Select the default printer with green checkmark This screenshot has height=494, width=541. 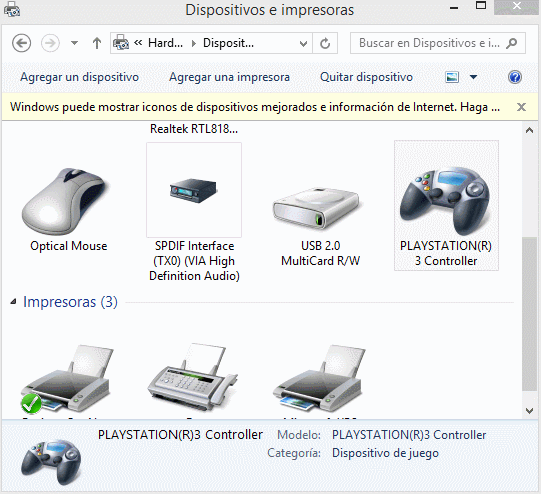[67, 378]
